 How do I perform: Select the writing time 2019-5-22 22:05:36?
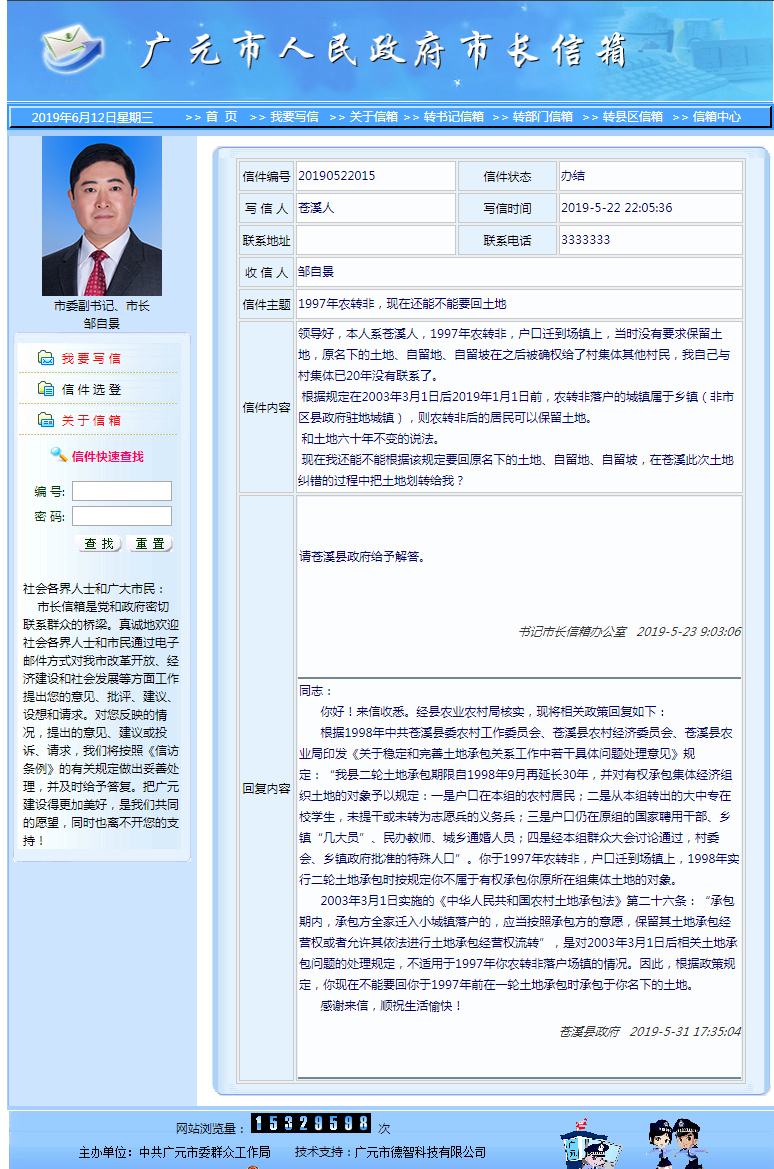coord(617,208)
